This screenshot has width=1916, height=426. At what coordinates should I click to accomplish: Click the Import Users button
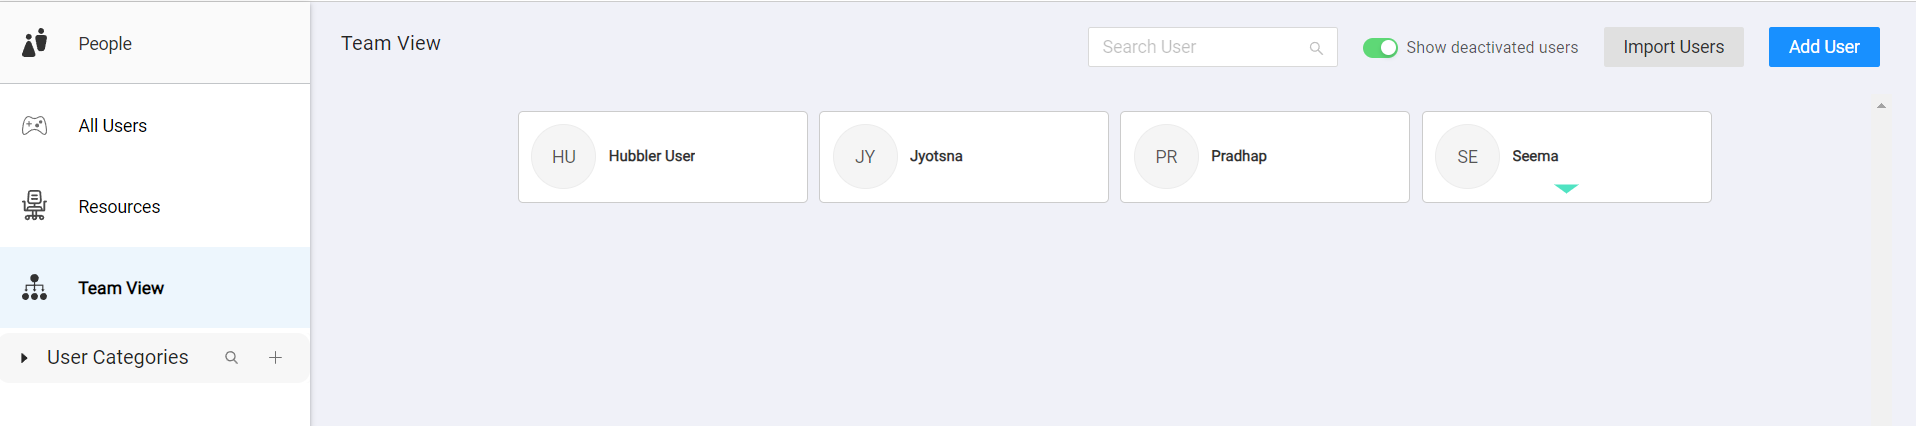(1673, 47)
